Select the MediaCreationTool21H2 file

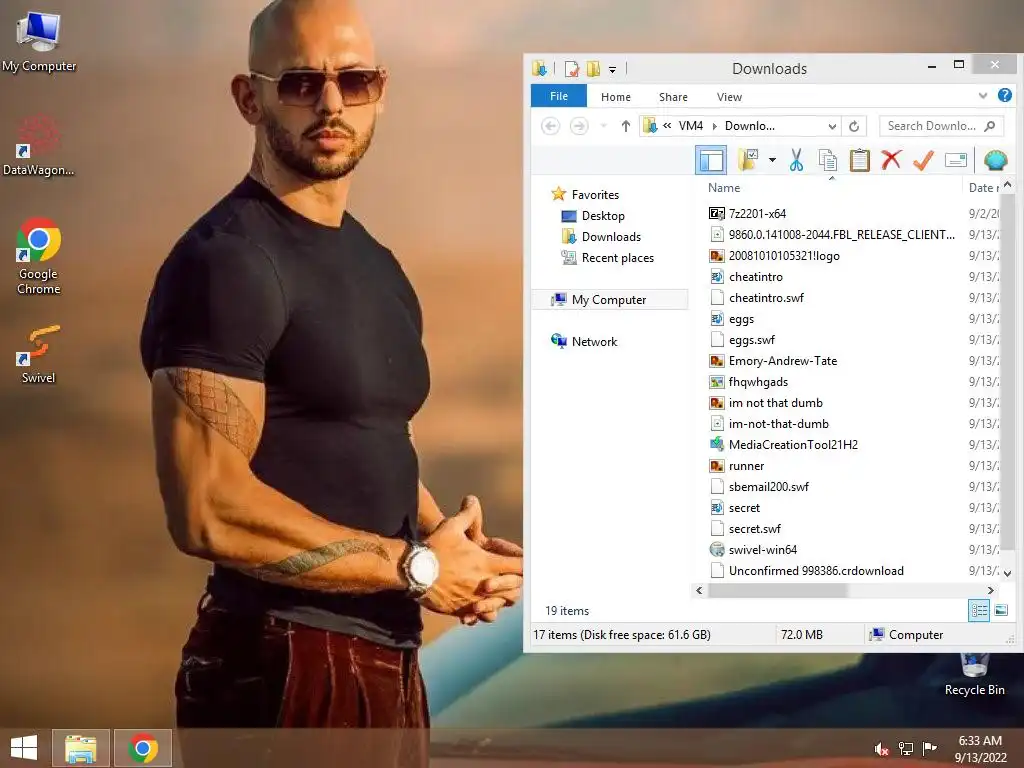point(783,445)
